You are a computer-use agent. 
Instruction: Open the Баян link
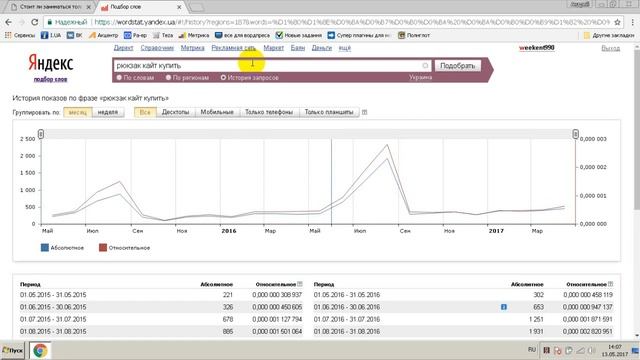[x=298, y=48]
